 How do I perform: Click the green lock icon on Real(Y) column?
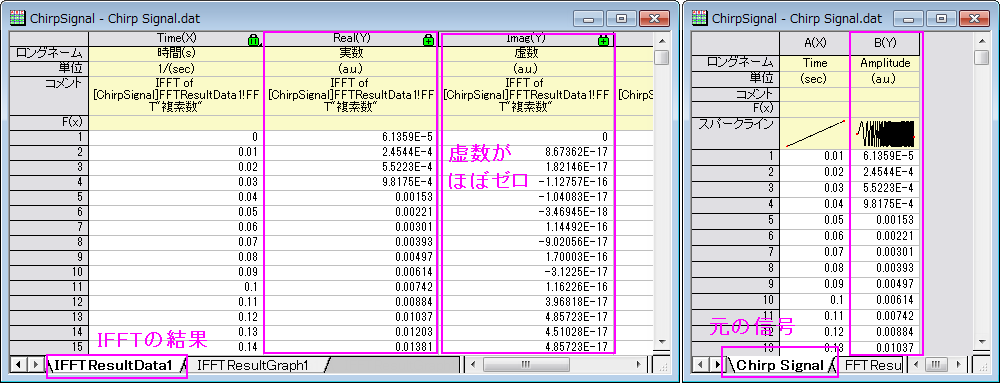pyautogui.click(x=428, y=41)
